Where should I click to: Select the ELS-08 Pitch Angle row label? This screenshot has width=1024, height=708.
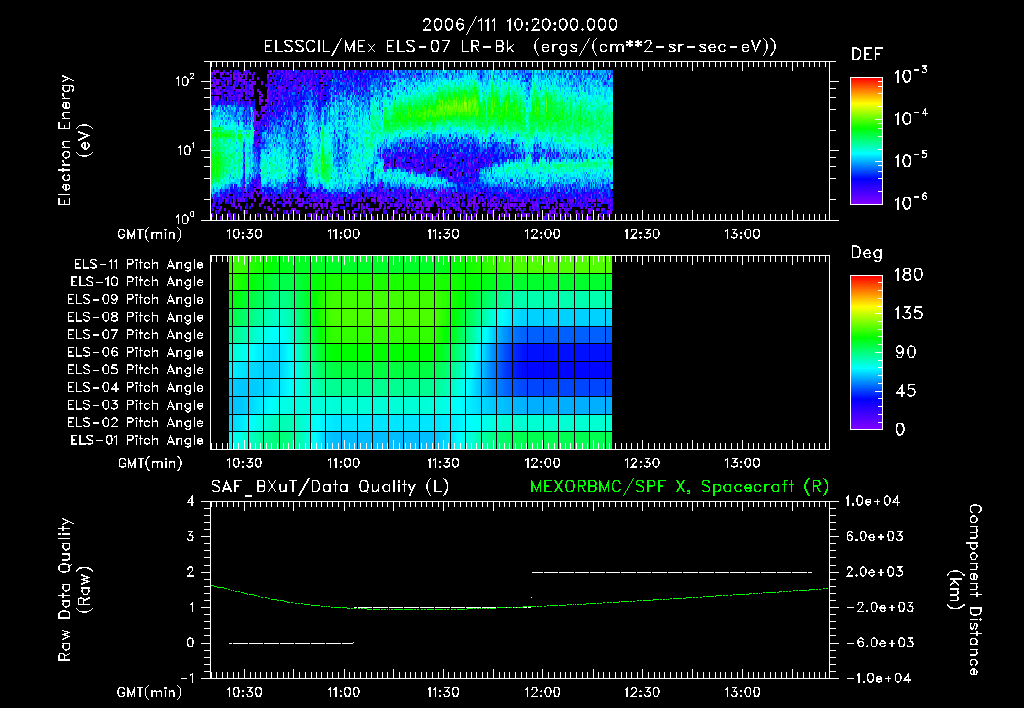136,317
